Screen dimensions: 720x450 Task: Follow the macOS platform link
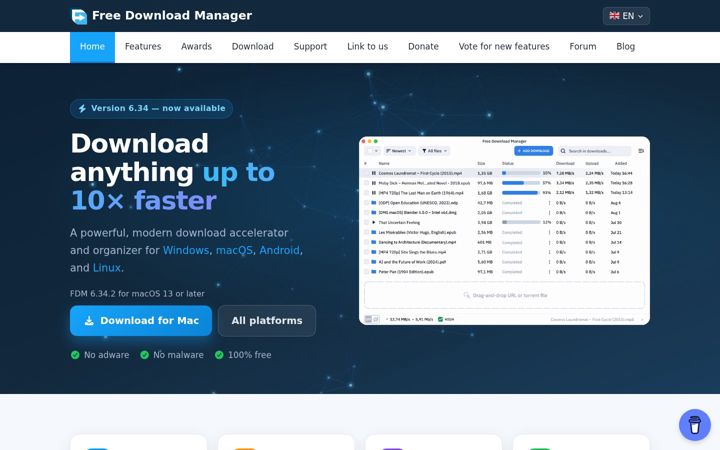[234, 250]
